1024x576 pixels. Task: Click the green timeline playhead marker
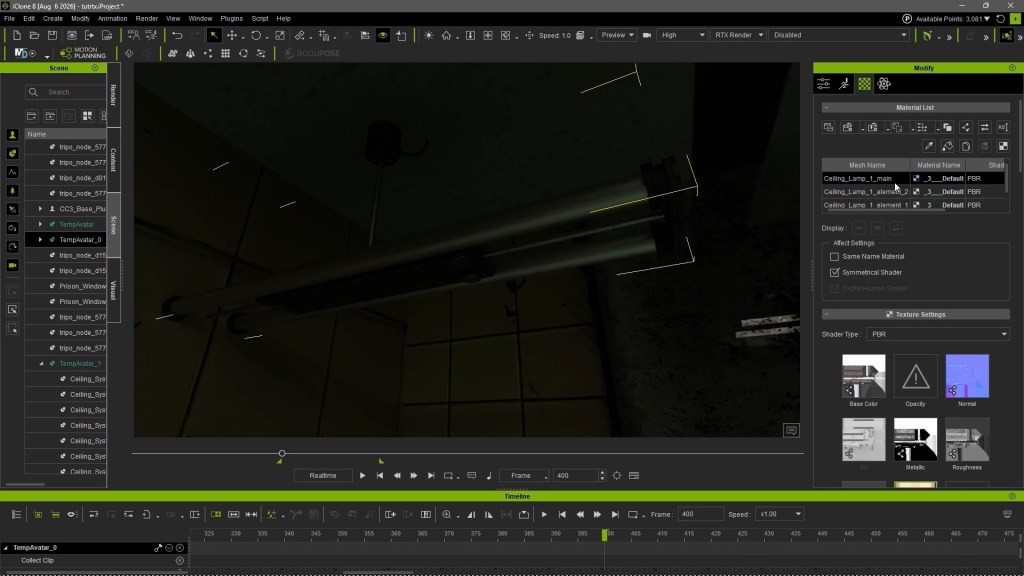coord(605,535)
